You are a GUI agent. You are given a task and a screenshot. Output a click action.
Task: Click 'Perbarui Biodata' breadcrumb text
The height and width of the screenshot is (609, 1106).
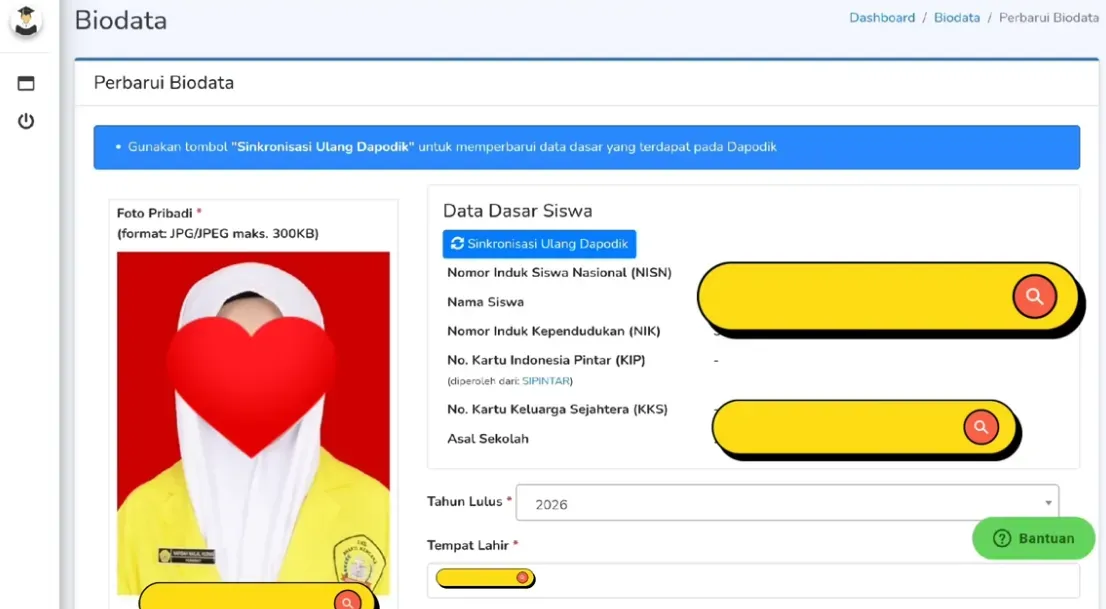(x=1048, y=18)
